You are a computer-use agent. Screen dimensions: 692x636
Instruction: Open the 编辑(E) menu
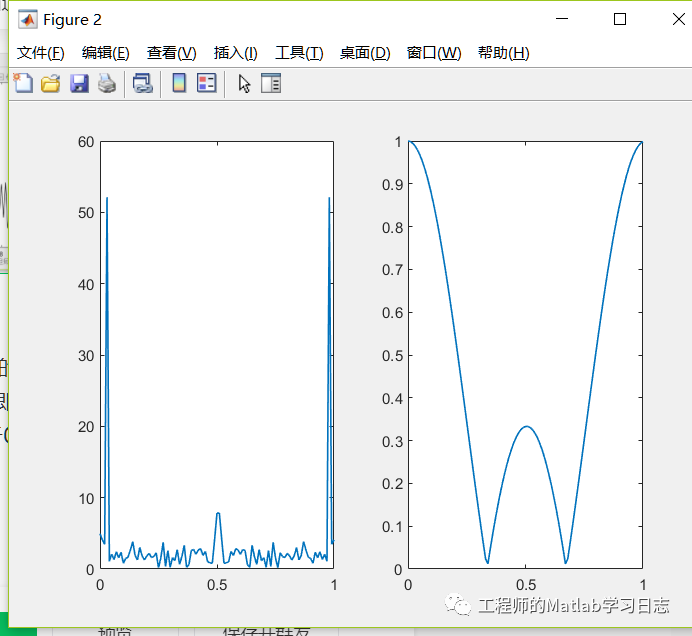pos(105,53)
